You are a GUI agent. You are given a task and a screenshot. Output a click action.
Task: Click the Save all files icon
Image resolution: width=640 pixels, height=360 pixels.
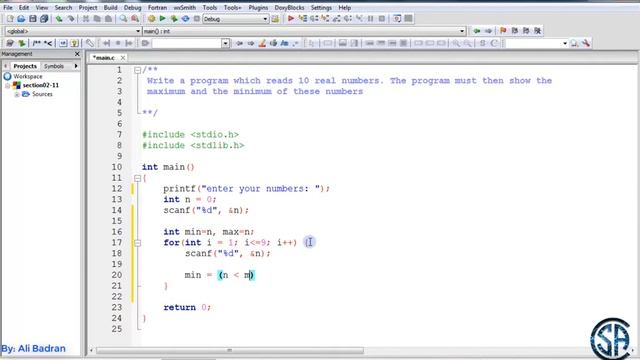coord(44,19)
